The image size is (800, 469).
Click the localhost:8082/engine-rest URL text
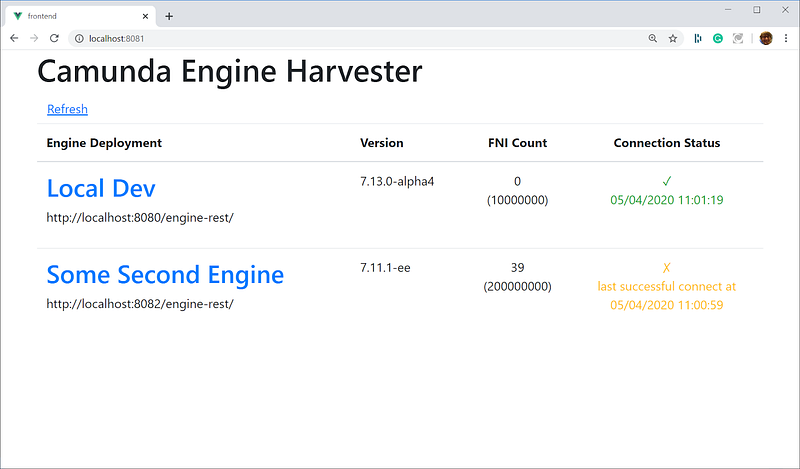point(140,304)
